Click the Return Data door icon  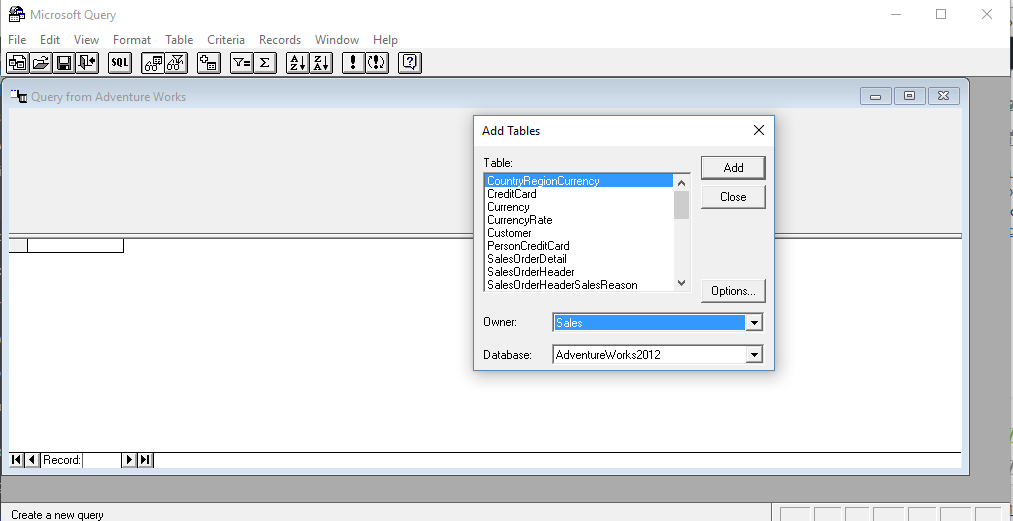tap(87, 63)
